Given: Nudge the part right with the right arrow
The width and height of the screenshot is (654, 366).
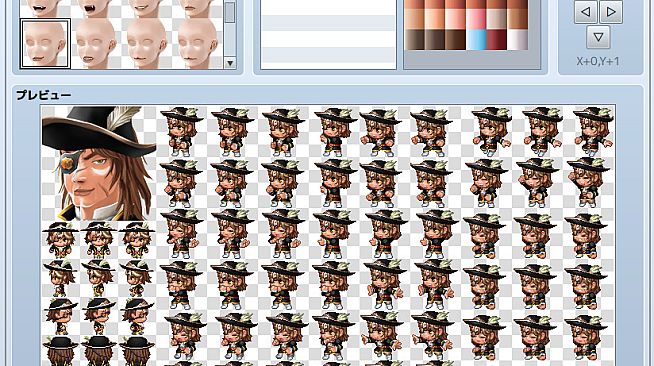Looking at the screenshot, I should coord(611,12).
